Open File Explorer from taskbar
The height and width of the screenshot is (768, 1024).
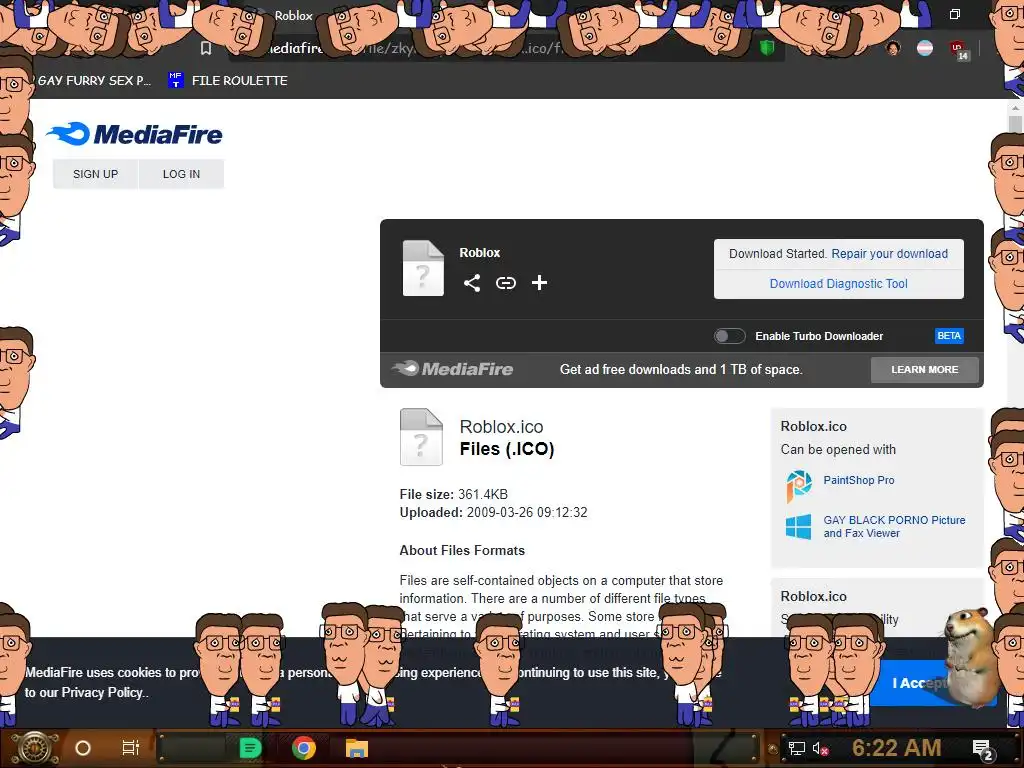point(357,748)
